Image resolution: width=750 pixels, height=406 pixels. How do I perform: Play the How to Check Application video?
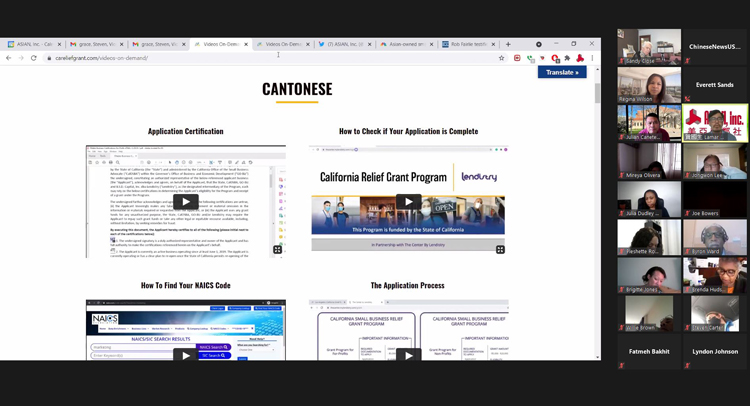pyautogui.click(x=408, y=201)
